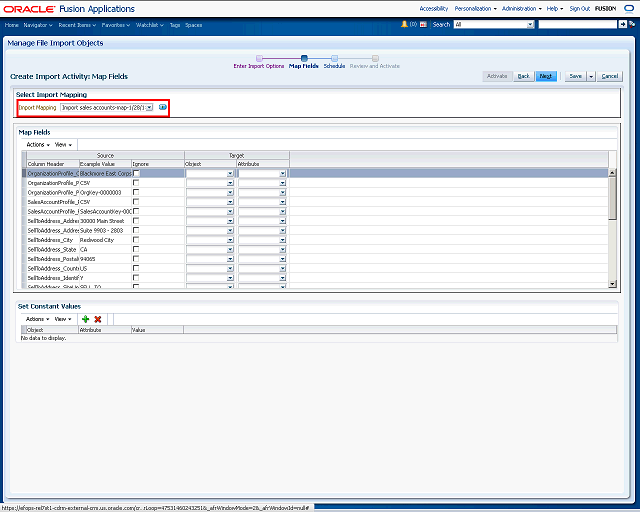Click the green plus add constant value icon
This screenshot has width=640, height=512.
coord(86,318)
